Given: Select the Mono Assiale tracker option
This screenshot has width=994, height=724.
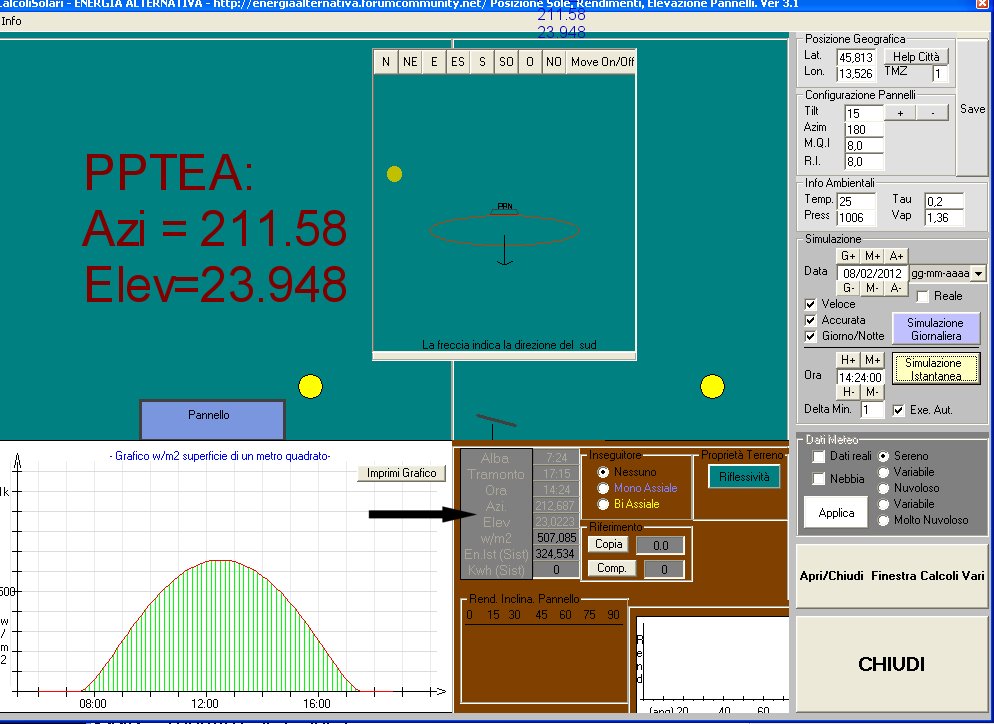Looking at the screenshot, I should tap(603, 488).
